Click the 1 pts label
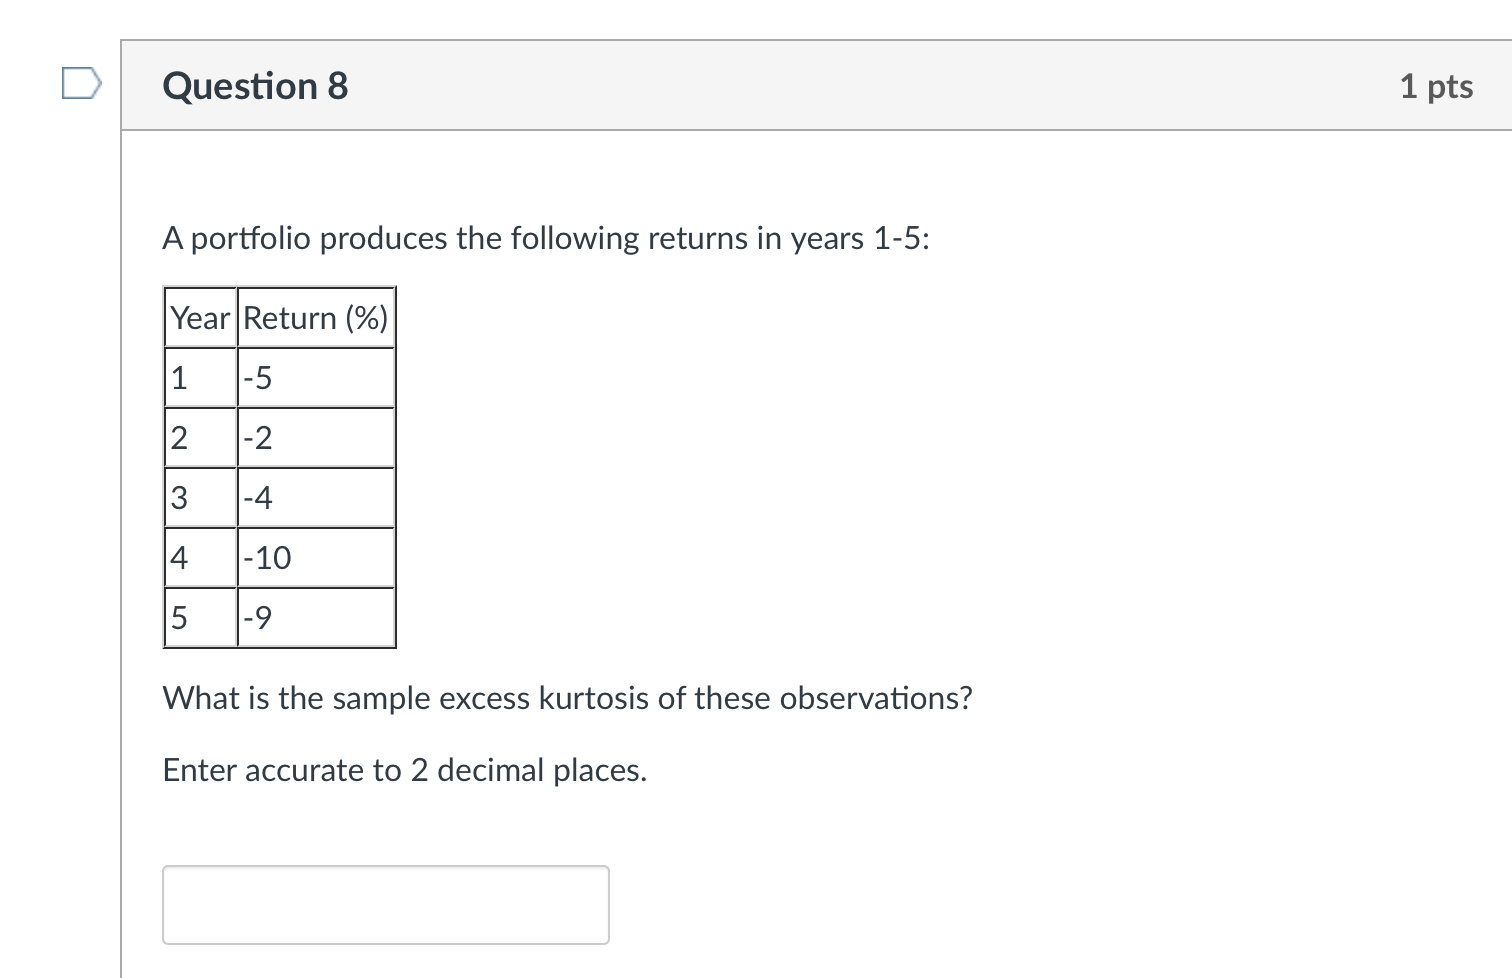Image resolution: width=1512 pixels, height=978 pixels. pos(1437,86)
